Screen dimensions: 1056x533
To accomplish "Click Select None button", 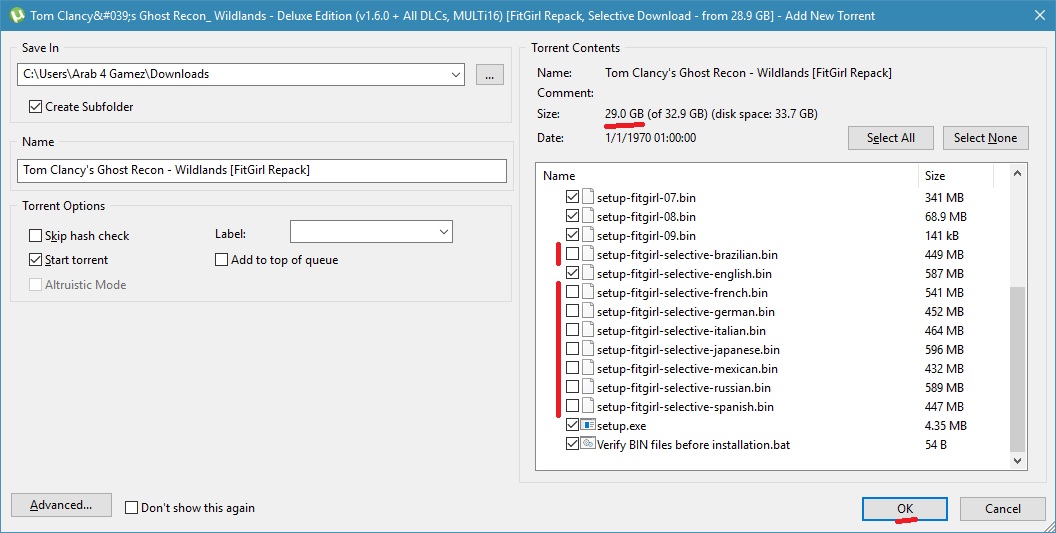I will pos(985,137).
